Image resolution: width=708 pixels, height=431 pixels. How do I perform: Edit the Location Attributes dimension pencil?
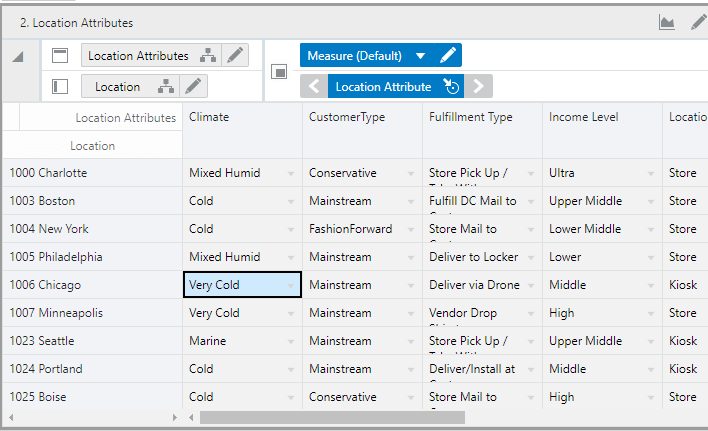coord(235,56)
